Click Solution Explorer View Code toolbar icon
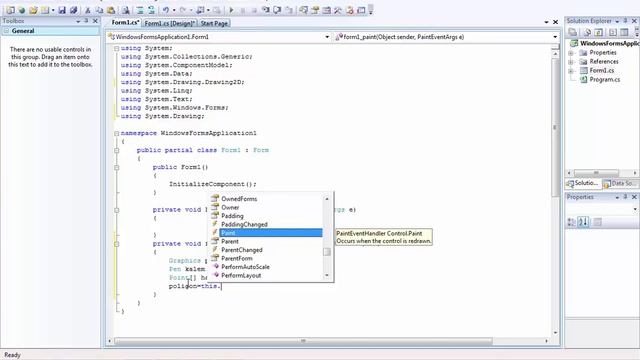 click(x=613, y=32)
